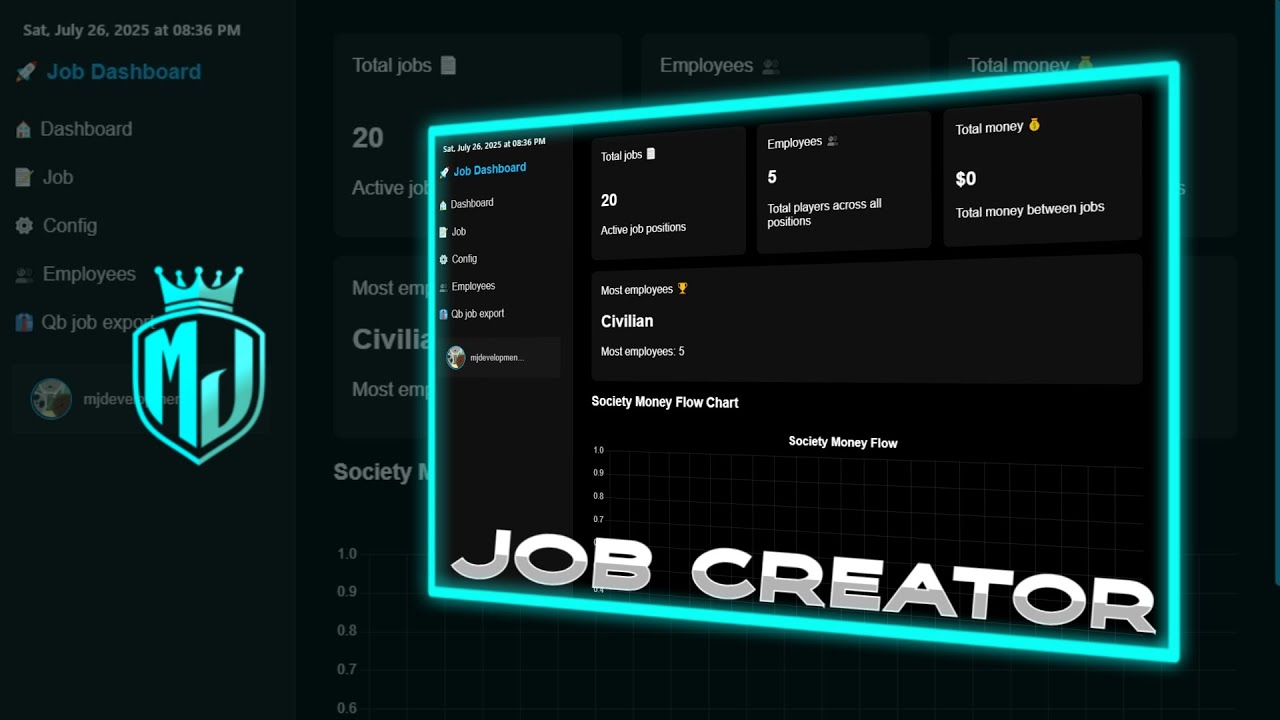Click the date and time text in the framed panel

click(x=494, y=145)
